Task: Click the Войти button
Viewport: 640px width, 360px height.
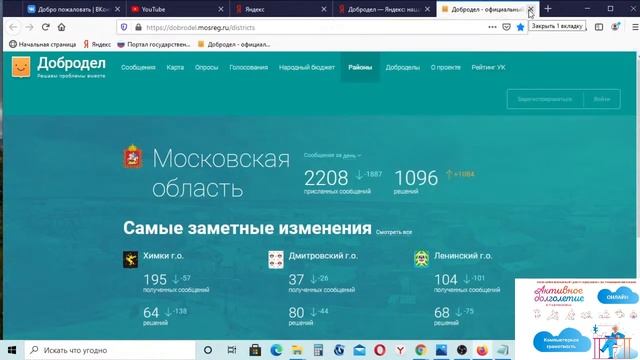Action: 602,99
